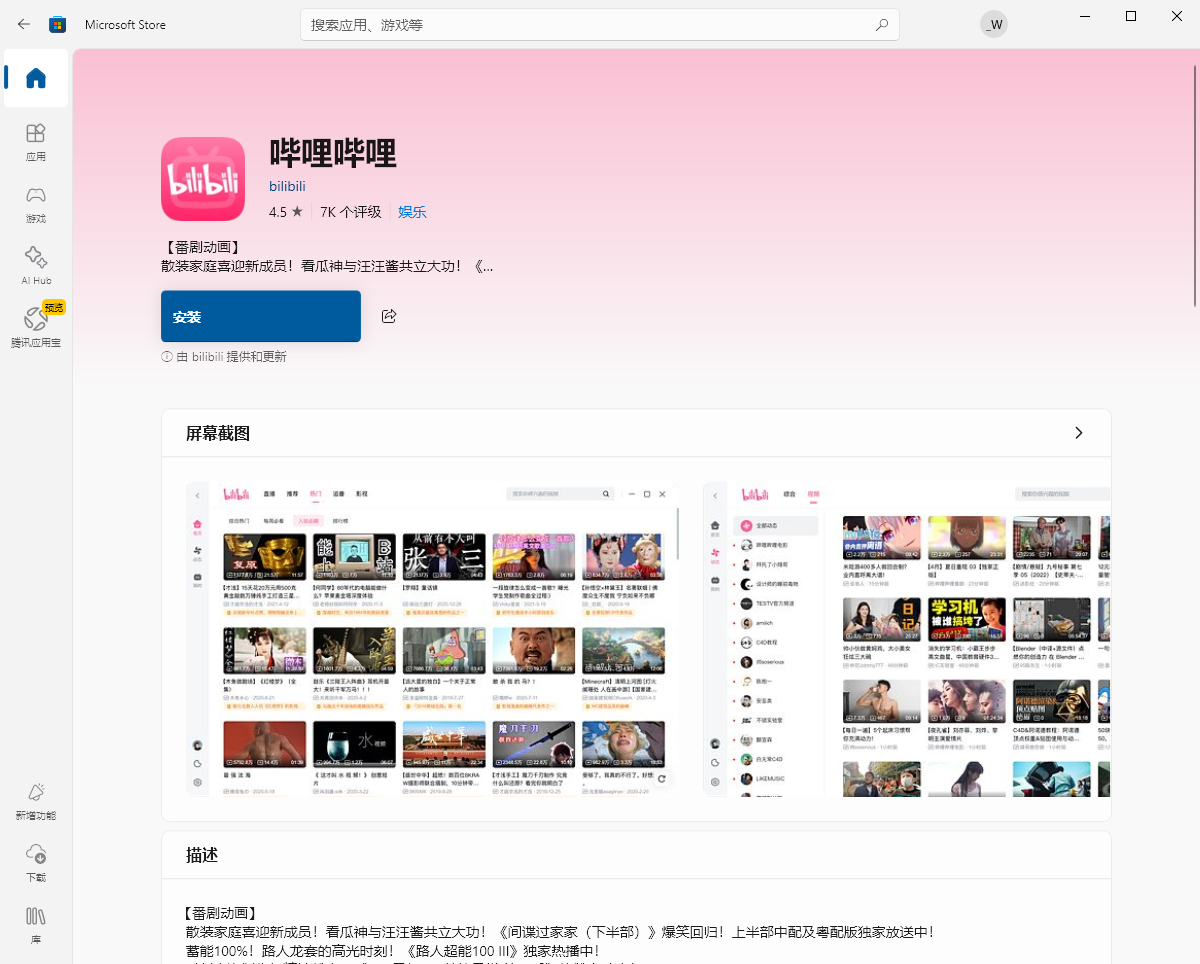Open the 下载 (Downloads) sidebar section
This screenshot has height=964, width=1200.
[x=35, y=862]
